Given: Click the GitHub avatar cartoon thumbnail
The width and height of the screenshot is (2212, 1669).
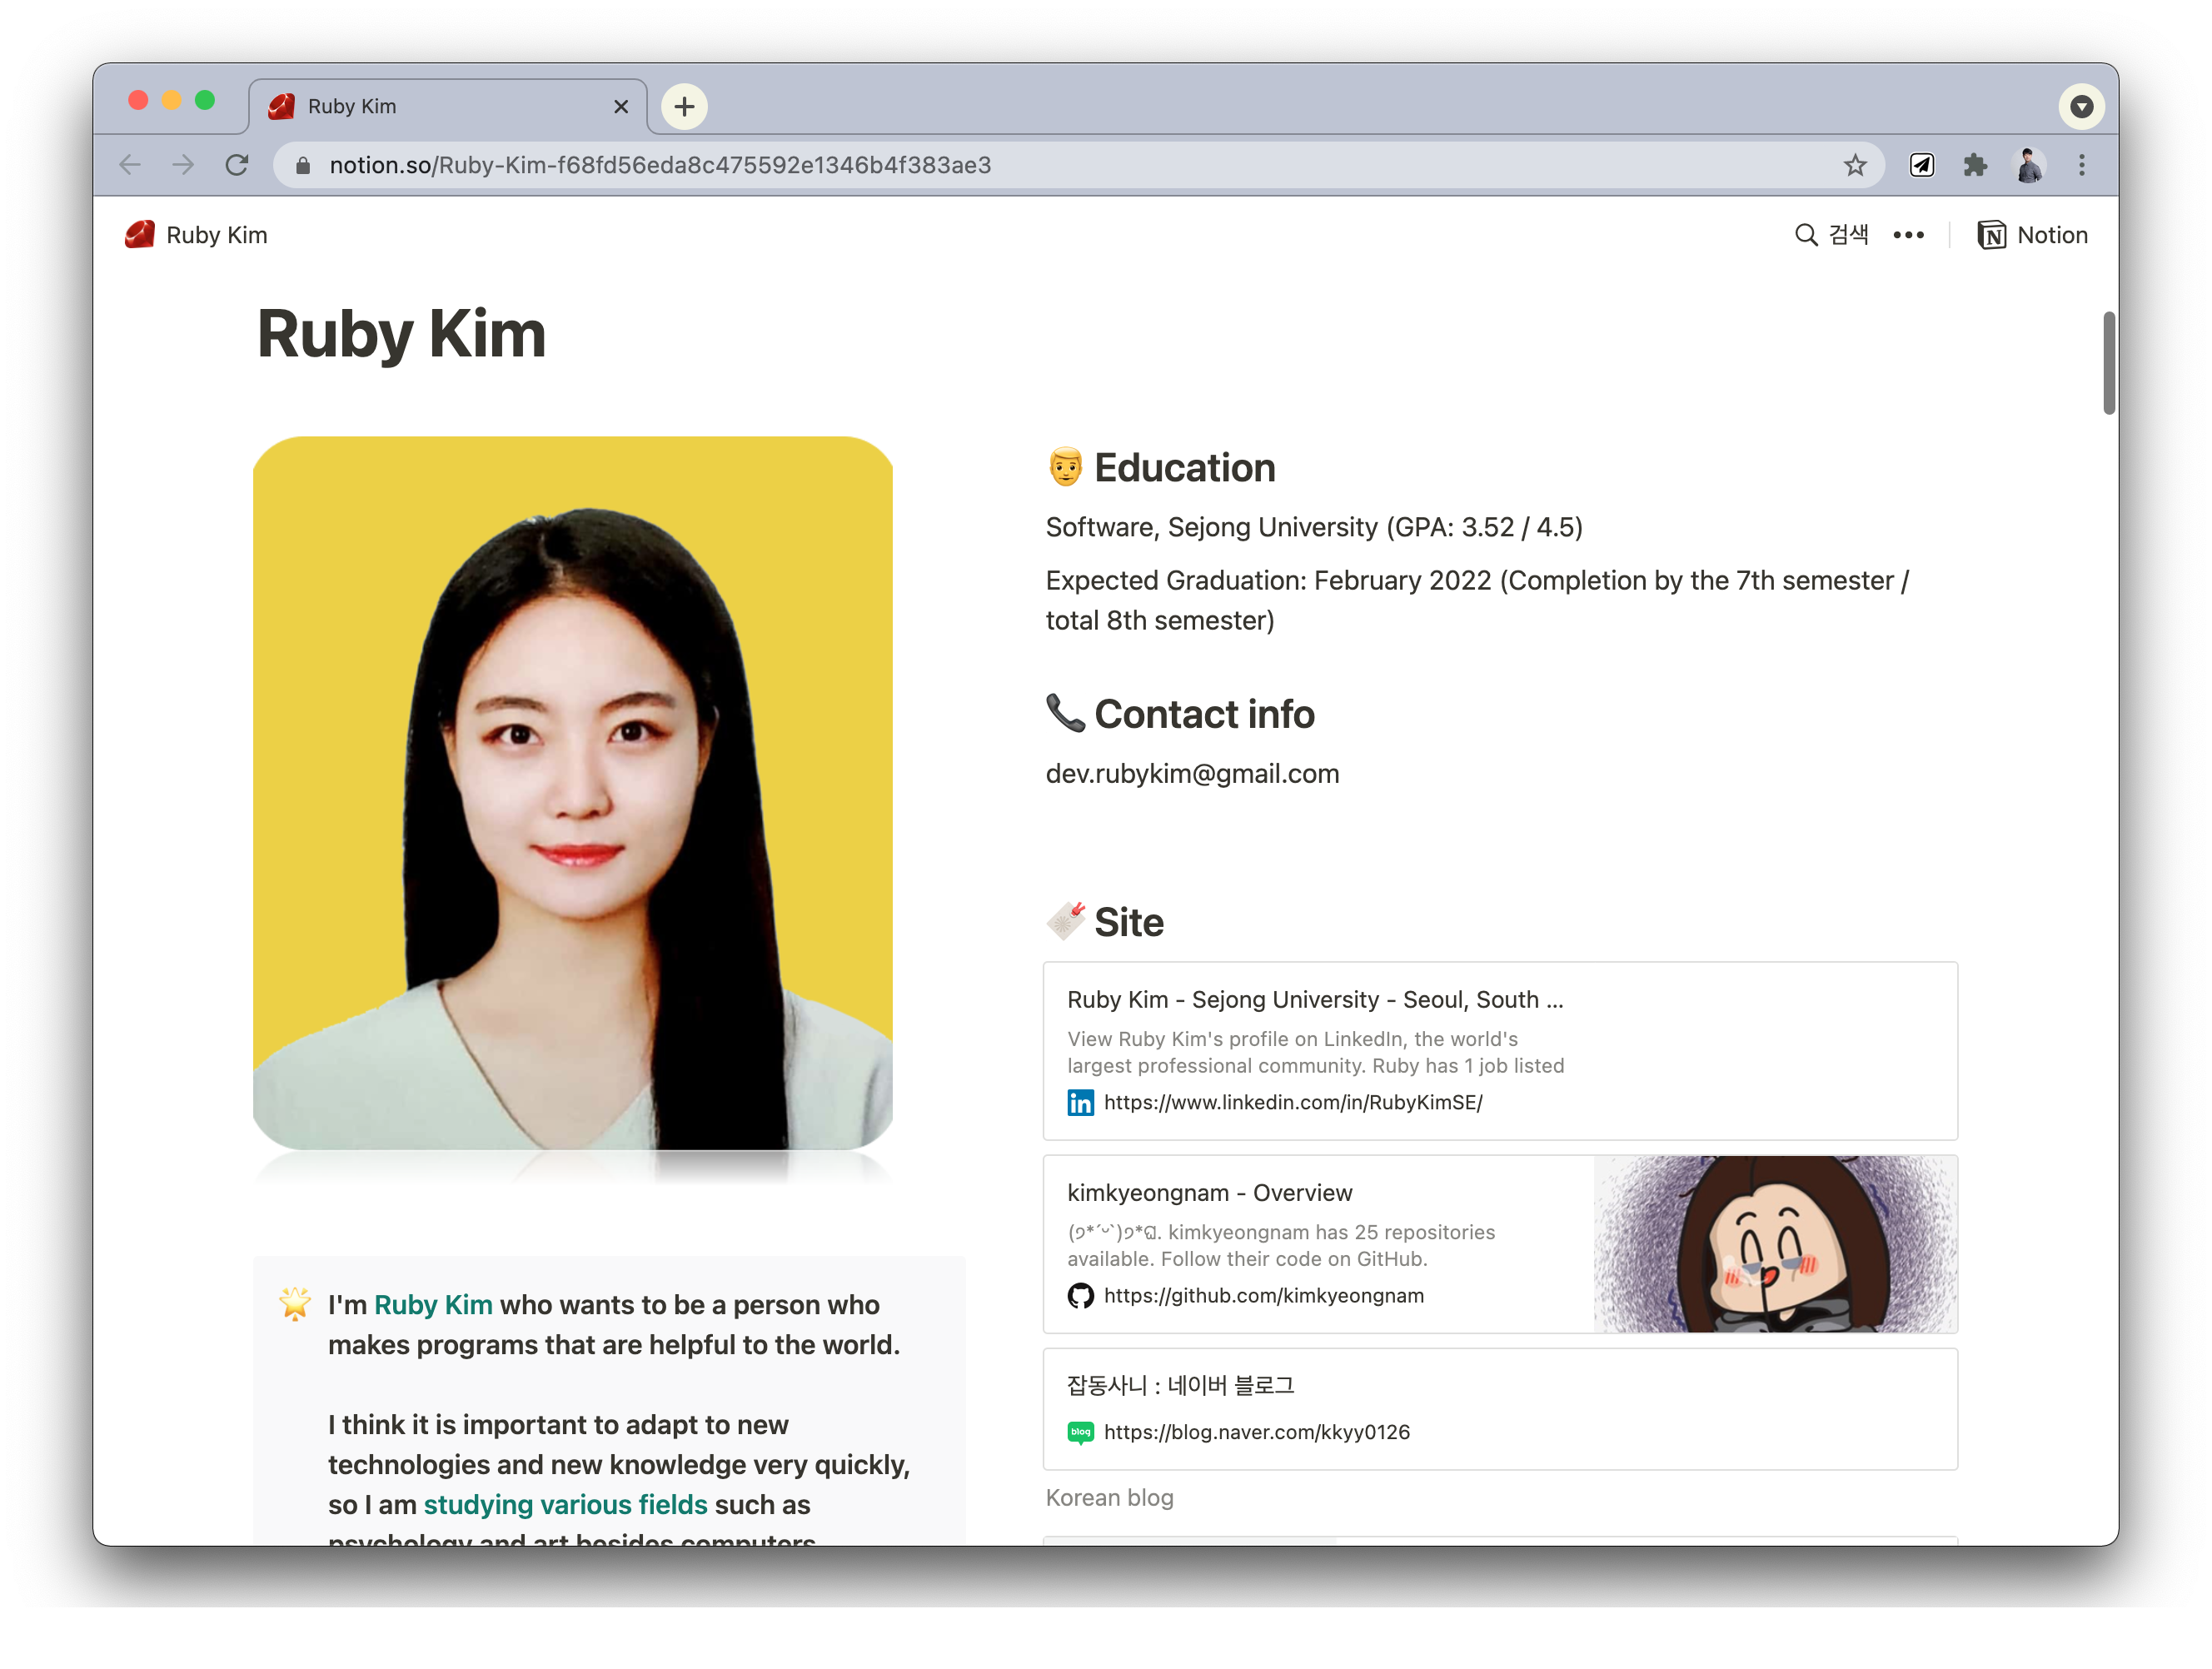Looking at the screenshot, I should tap(1775, 1244).
